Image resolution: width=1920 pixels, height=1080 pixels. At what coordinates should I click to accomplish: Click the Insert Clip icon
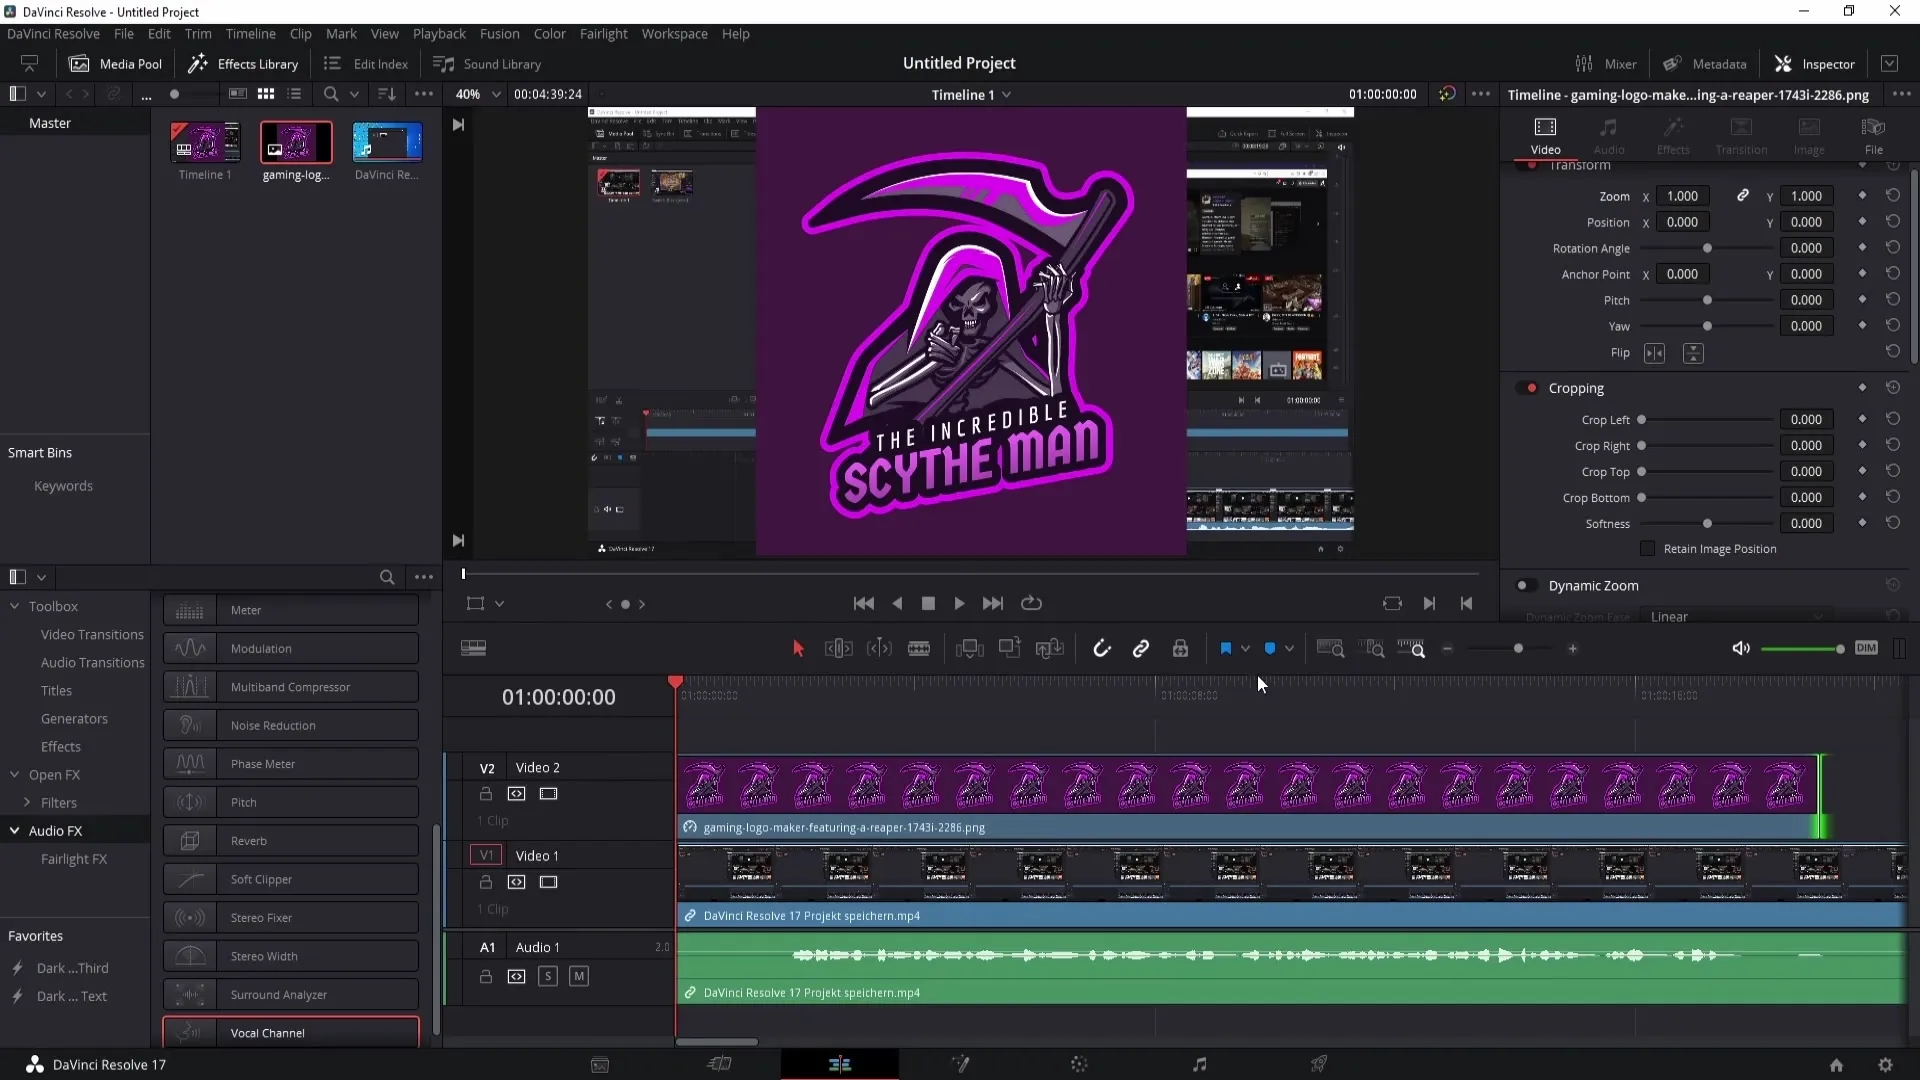969,649
